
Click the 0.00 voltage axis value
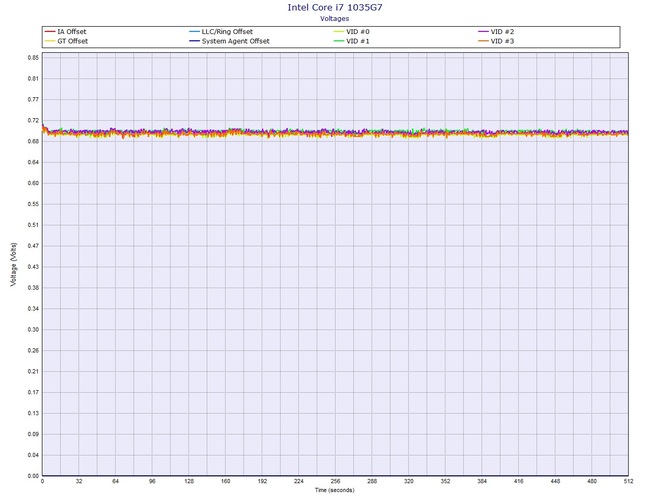[x=33, y=476]
